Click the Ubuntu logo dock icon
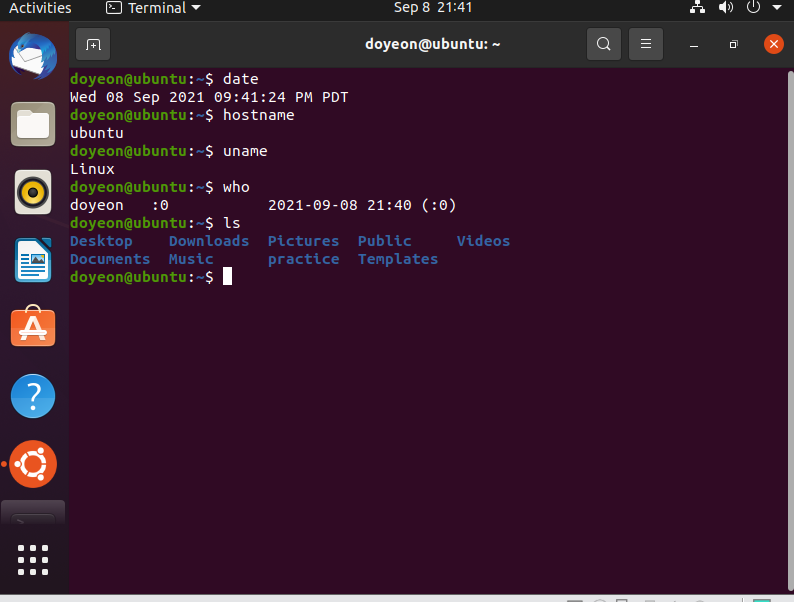 [33, 464]
